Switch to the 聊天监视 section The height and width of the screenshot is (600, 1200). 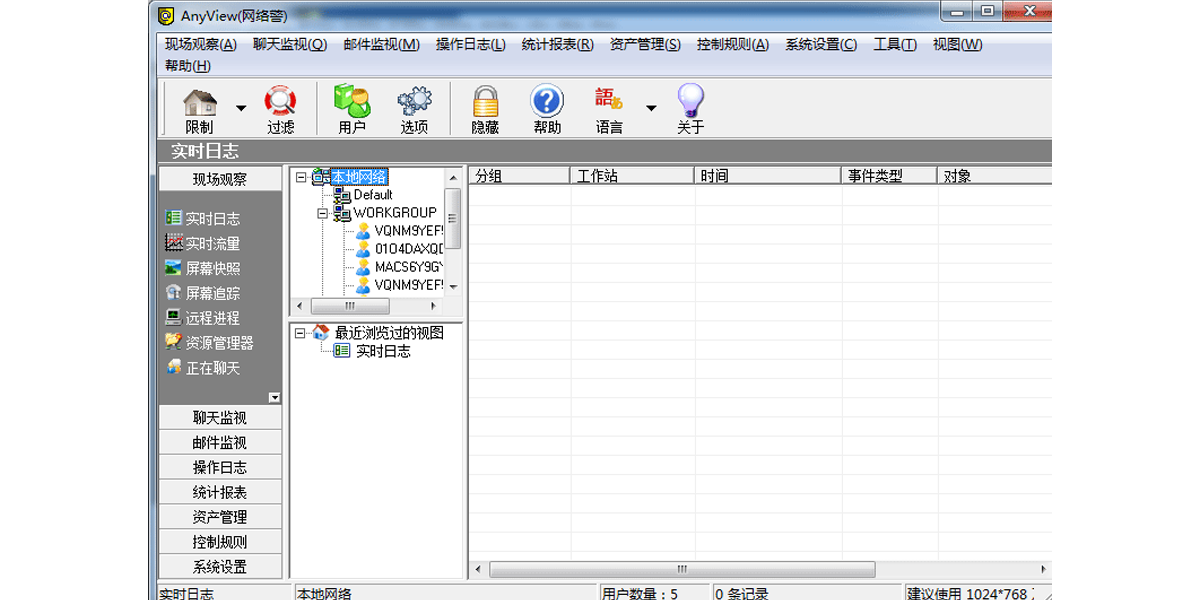(220, 417)
